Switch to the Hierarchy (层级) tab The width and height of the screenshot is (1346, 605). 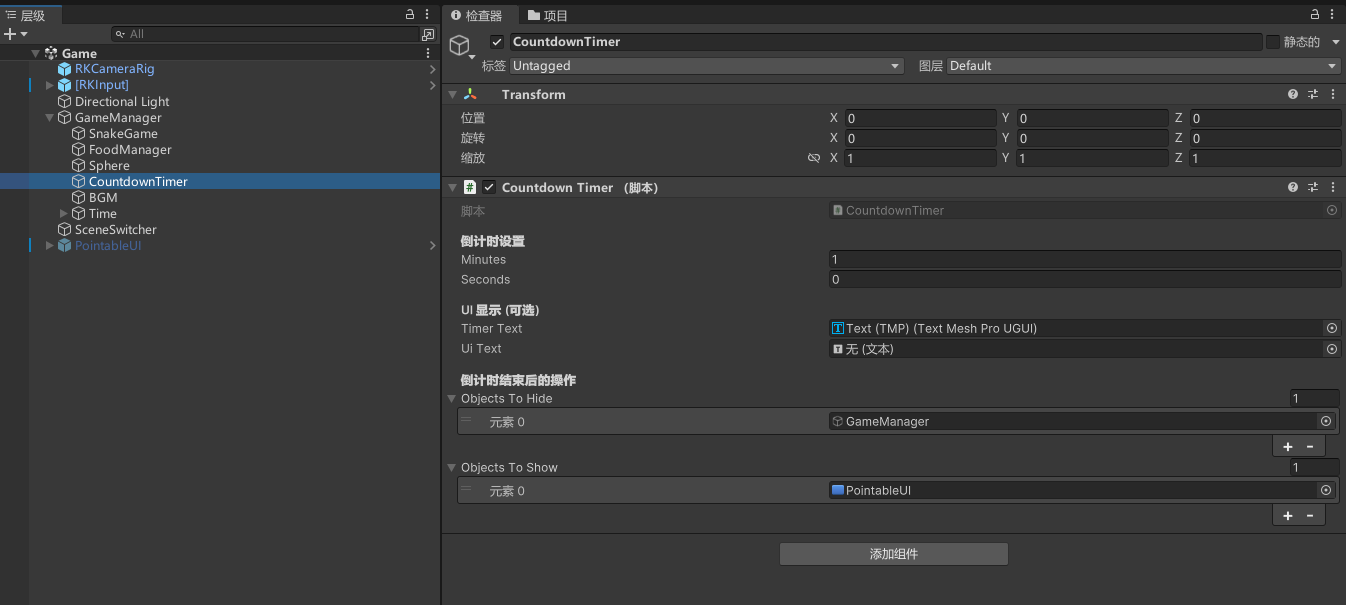coord(31,15)
